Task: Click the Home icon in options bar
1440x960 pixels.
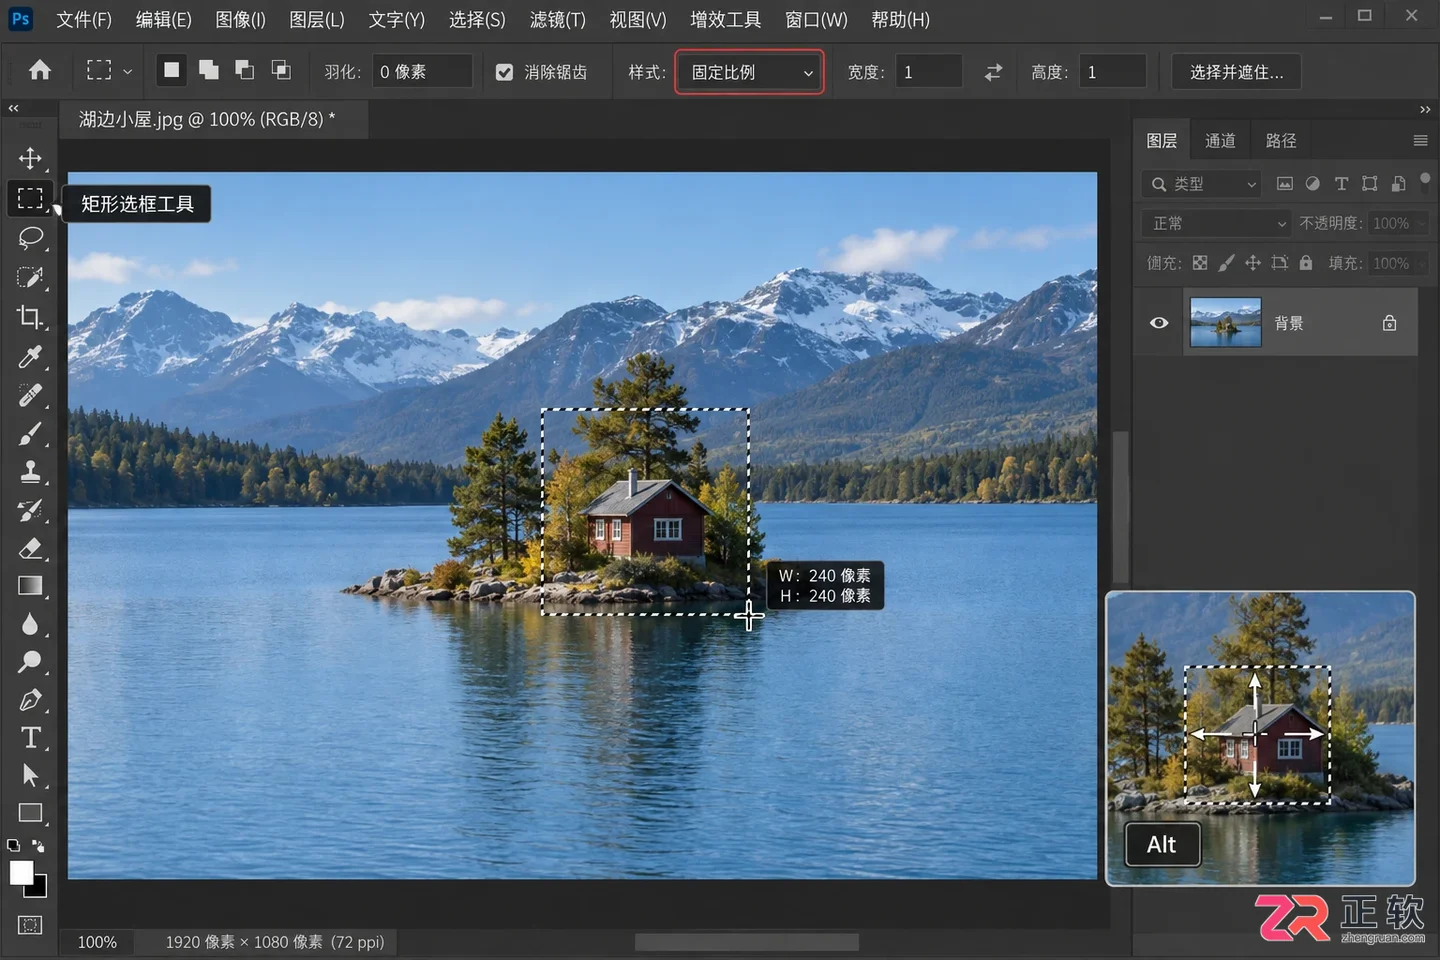Action: point(40,70)
